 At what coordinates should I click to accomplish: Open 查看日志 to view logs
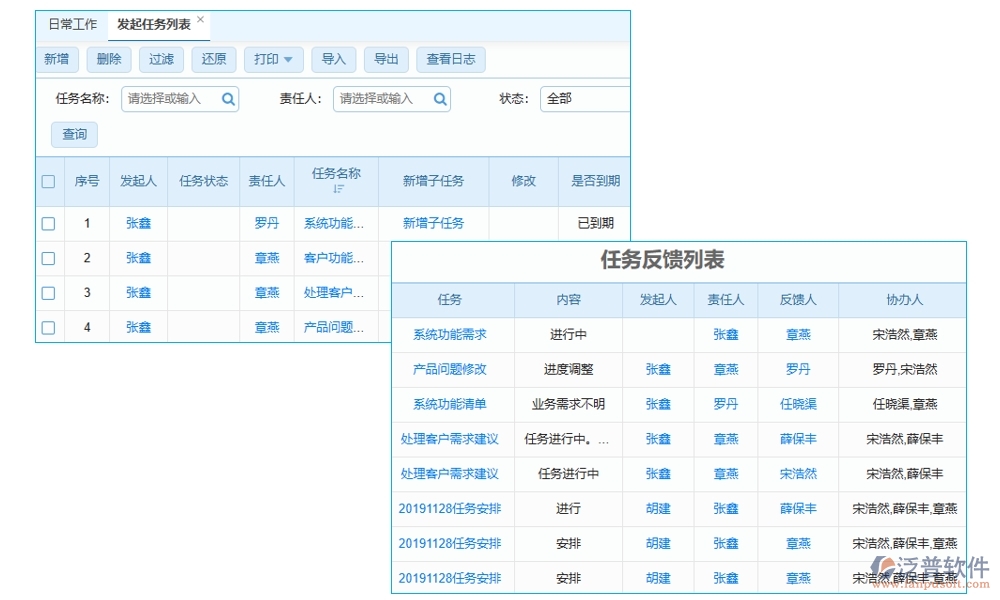coord(450,59)
